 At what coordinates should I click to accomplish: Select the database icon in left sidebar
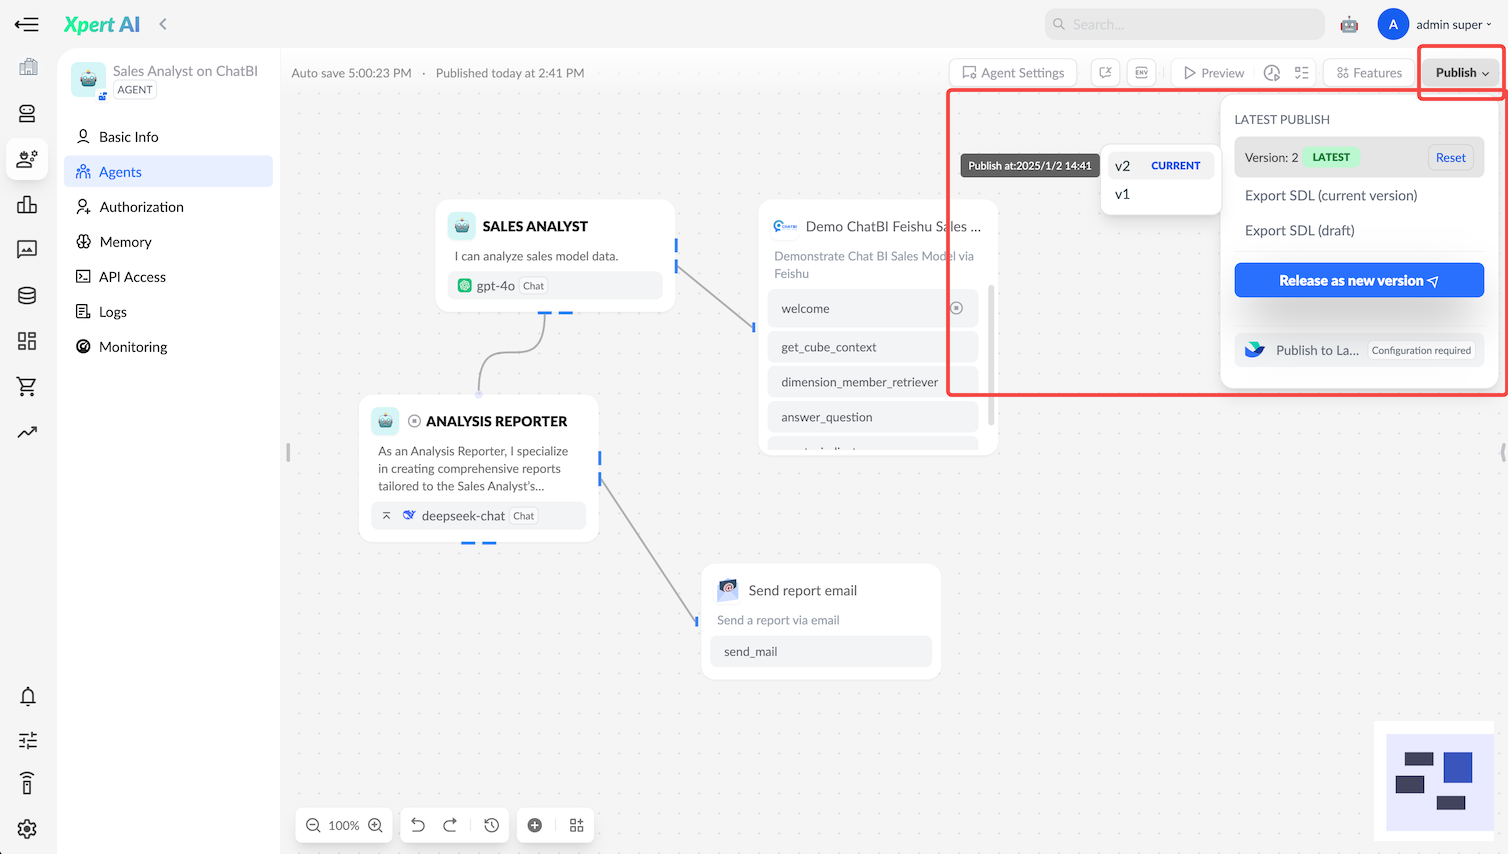(27, 295)
